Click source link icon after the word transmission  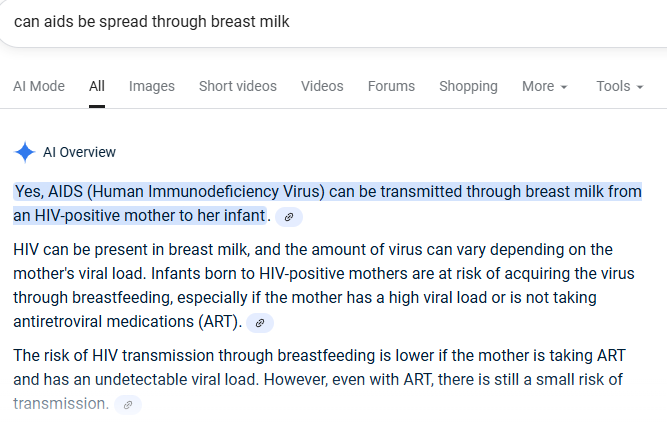click(128, 404)
